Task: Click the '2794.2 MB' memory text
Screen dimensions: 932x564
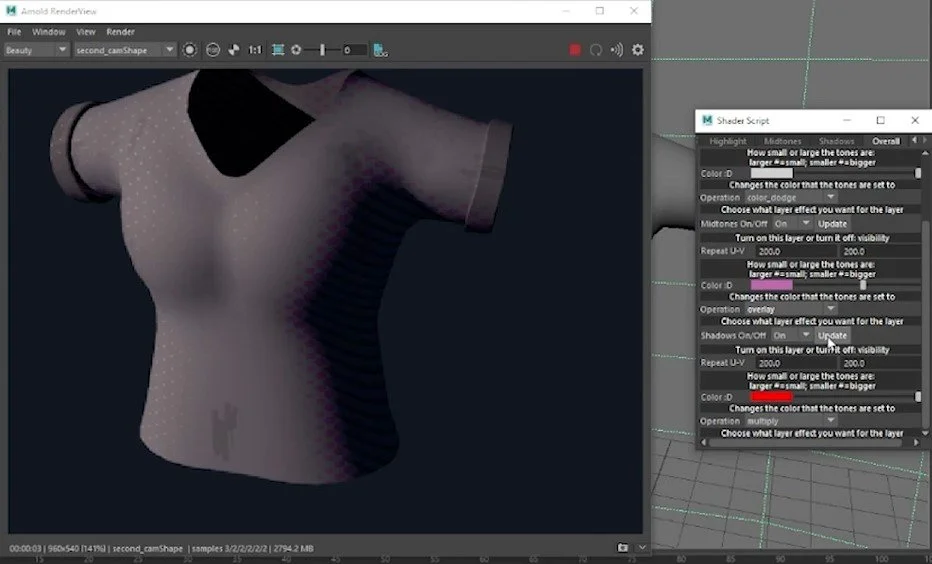Action: click(x=294, y=549)
